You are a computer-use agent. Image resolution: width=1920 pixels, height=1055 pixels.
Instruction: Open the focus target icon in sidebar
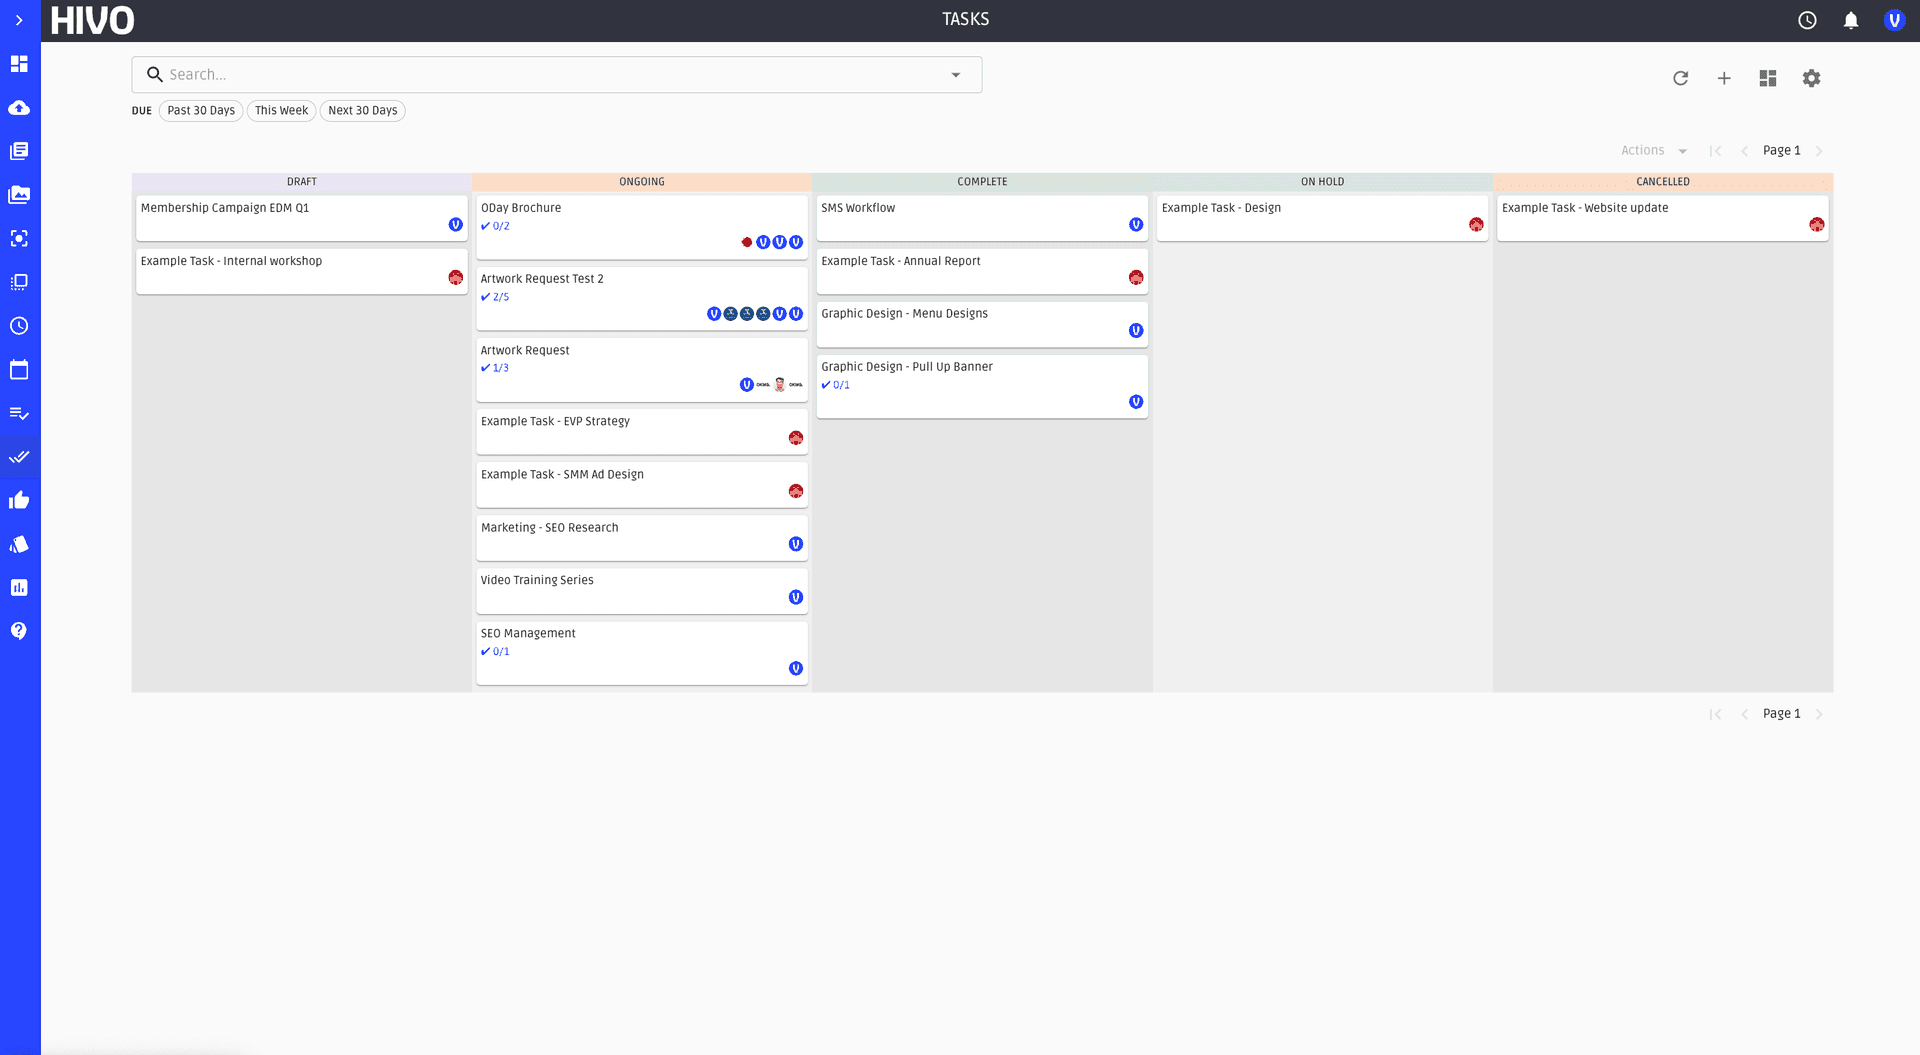pyautogui.click(x=19, y=238)
